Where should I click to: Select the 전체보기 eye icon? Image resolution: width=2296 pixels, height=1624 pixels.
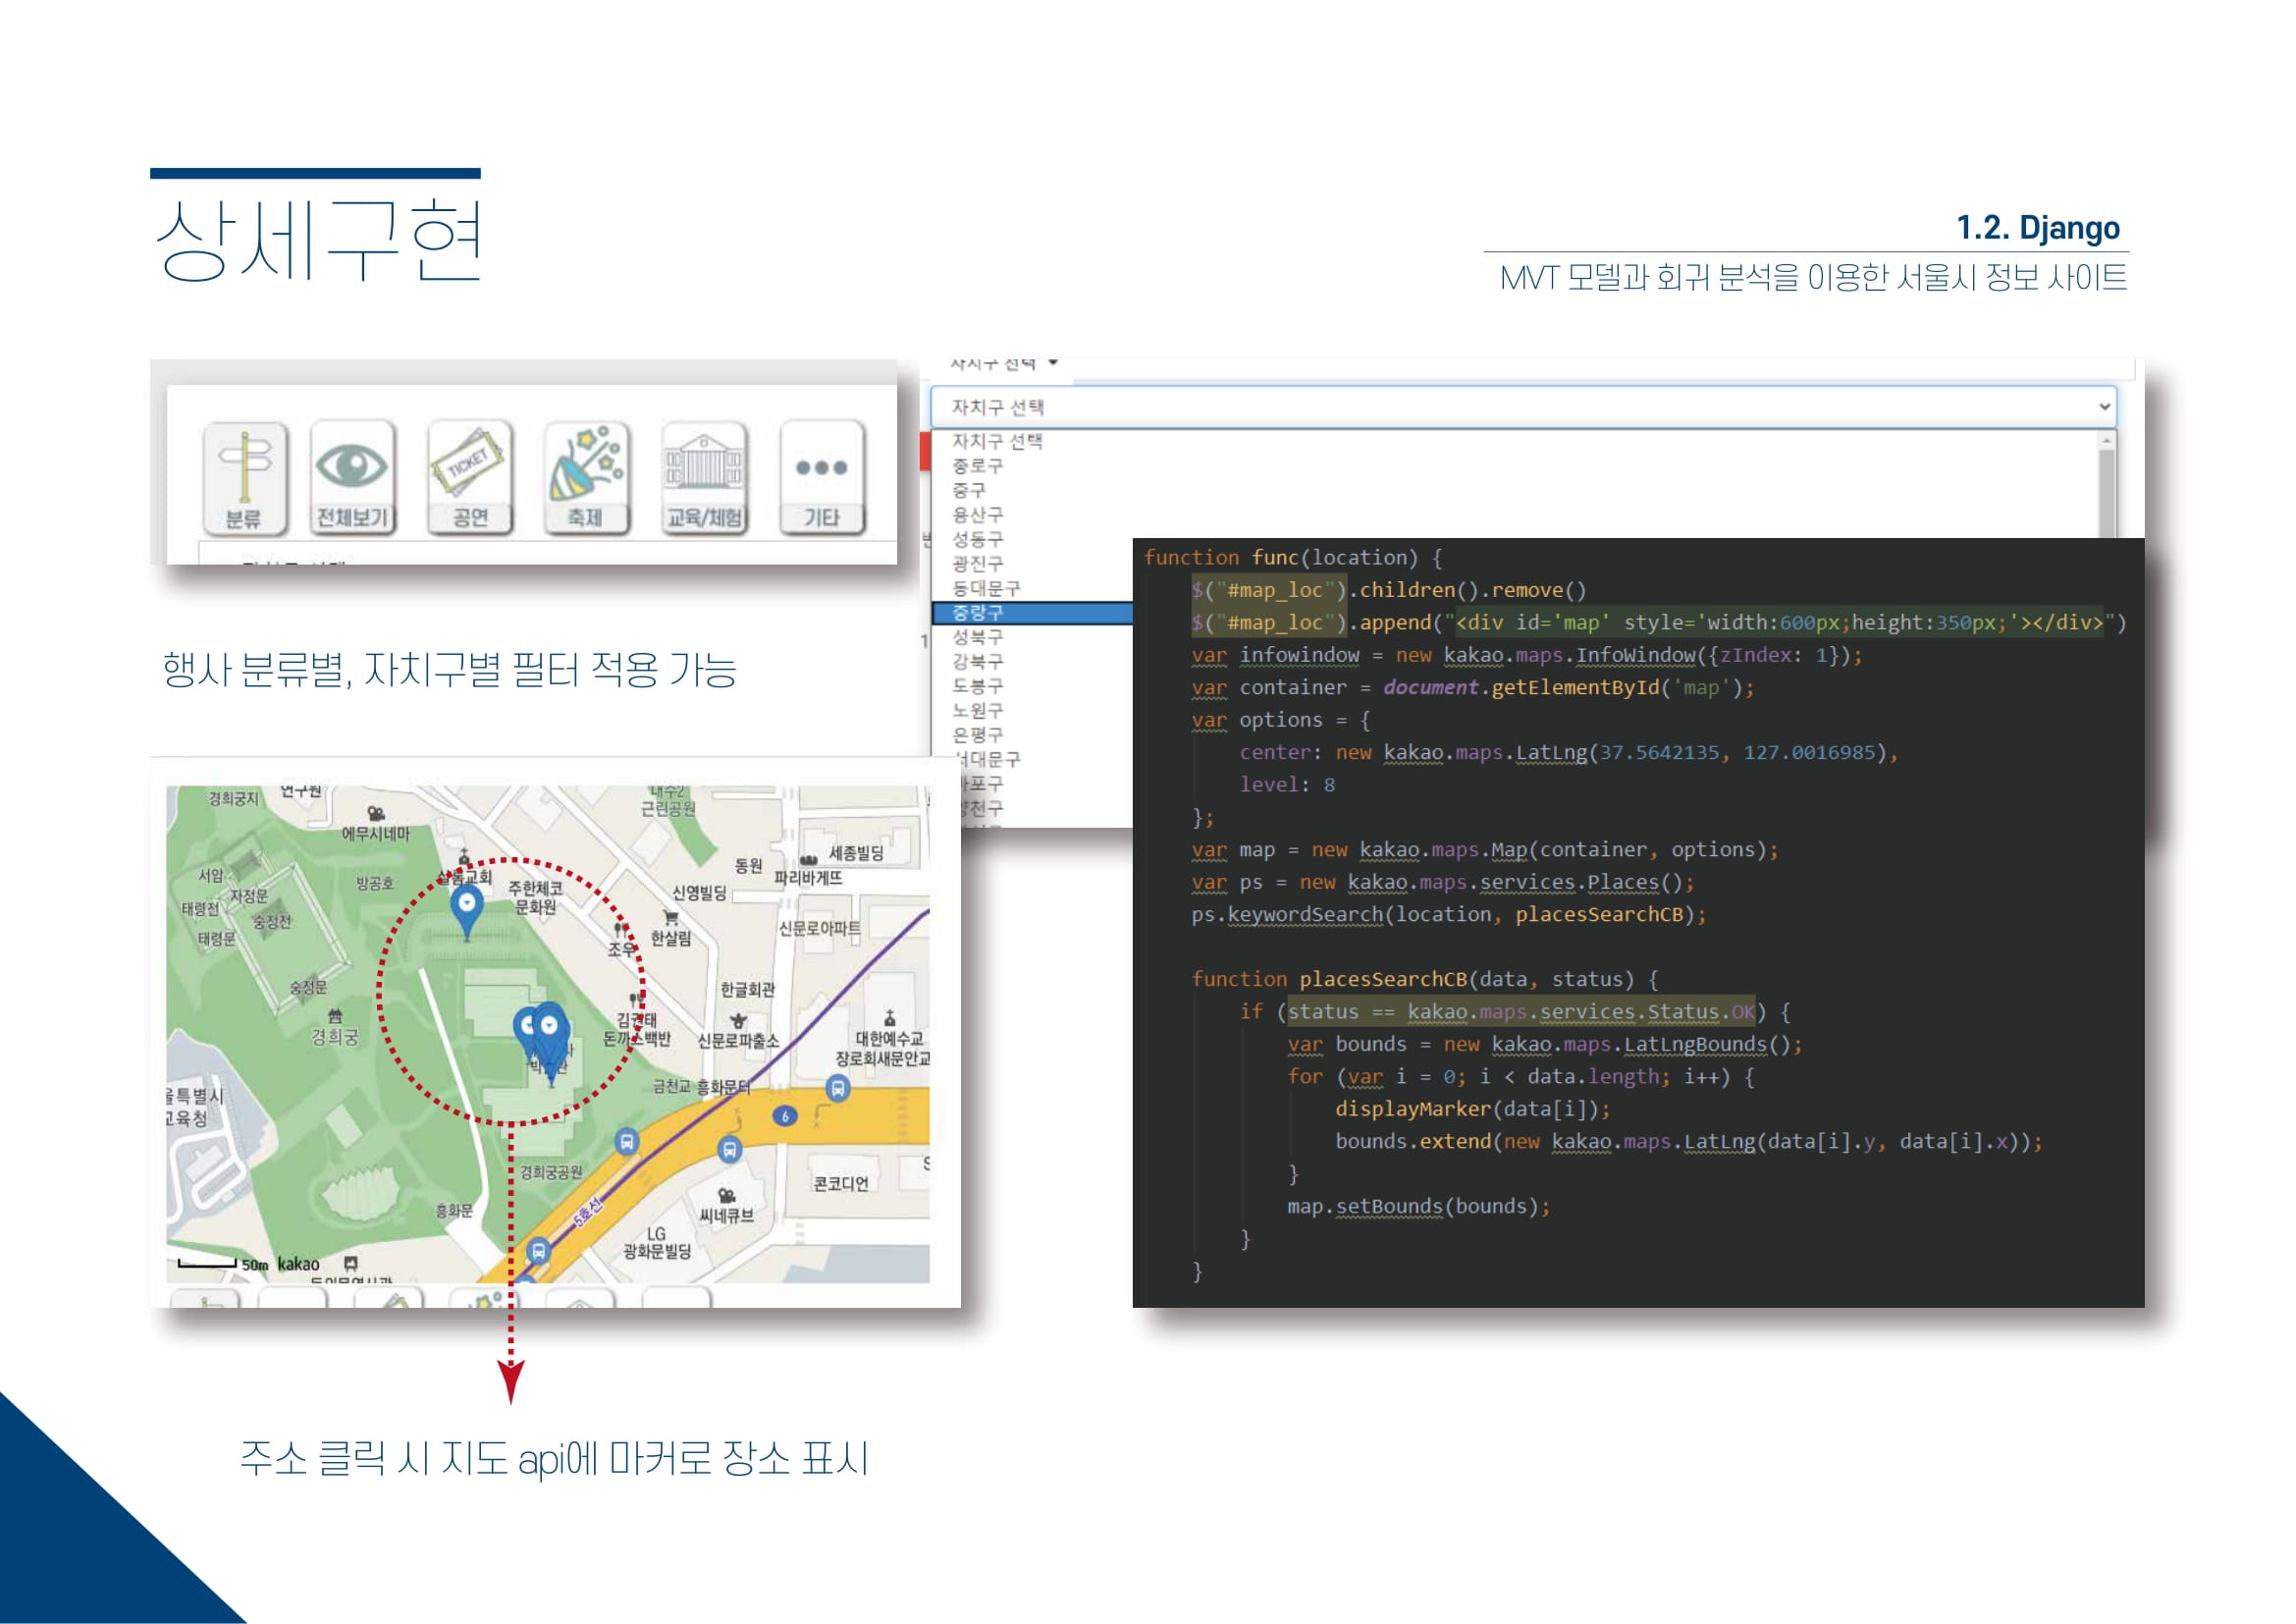click(x=352, y=477)
